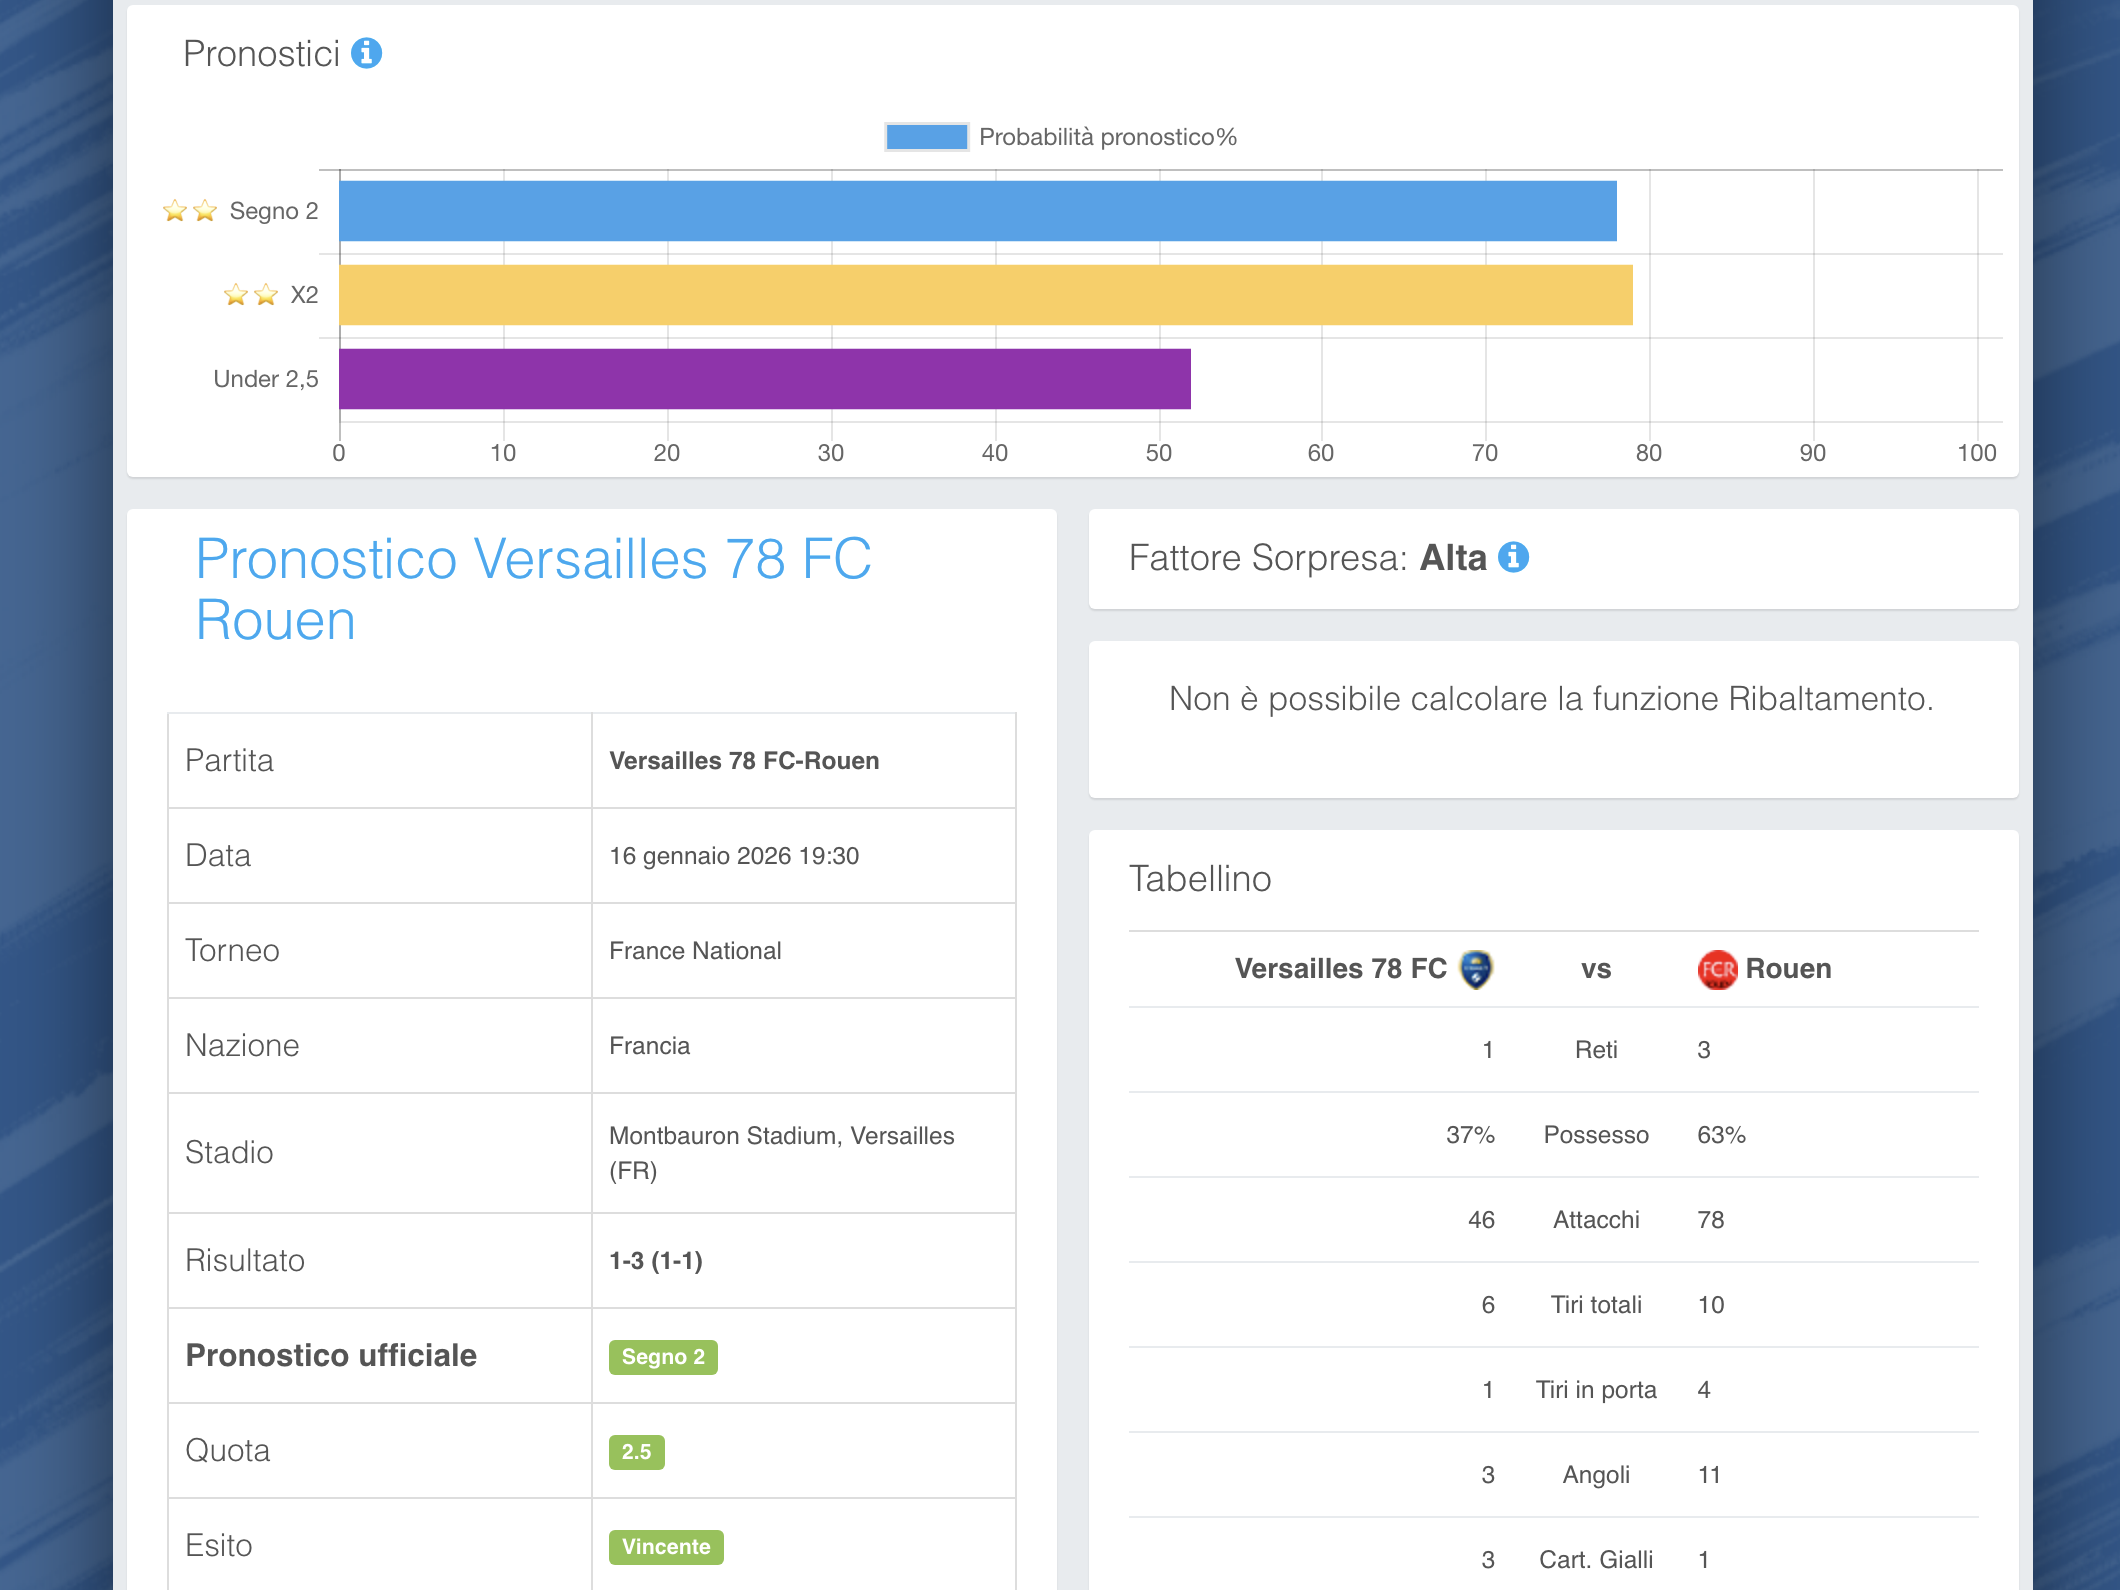Click the France National tournament cell
Image resolution: width=2120 pixels, height=1590 pixels.
pyautogui.click(x=695, y=951)
